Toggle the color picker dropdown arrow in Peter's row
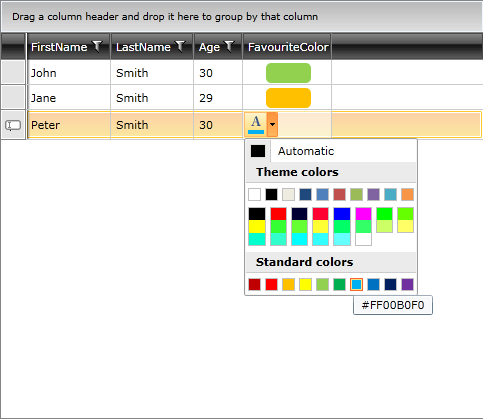 272,124
